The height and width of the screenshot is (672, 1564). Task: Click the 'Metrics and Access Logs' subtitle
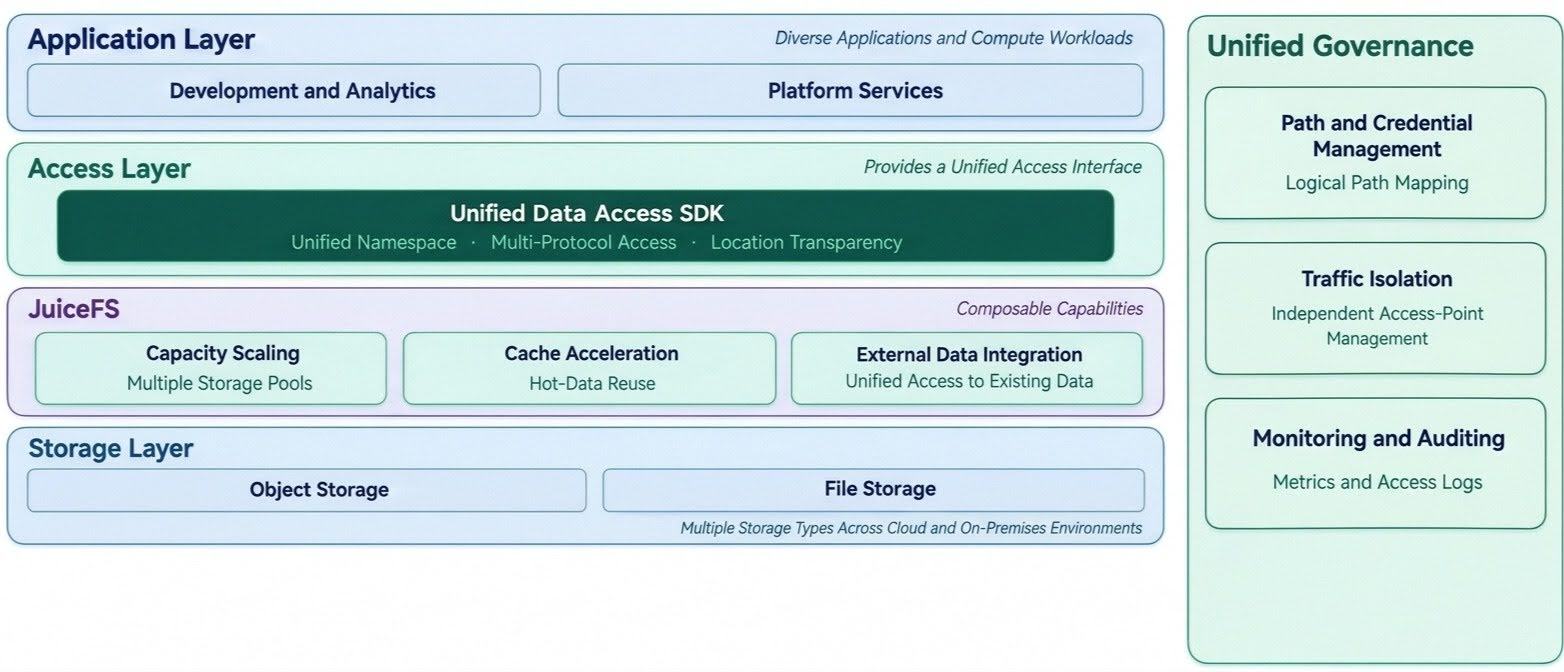click(1377, 482)
